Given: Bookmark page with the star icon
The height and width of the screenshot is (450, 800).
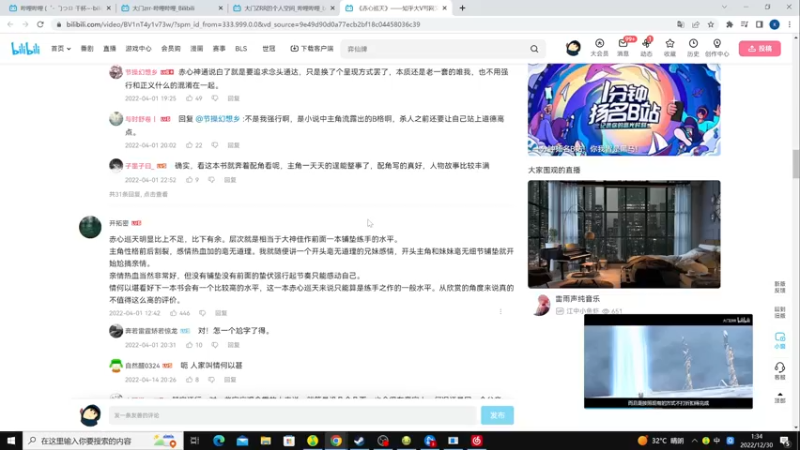Looking at the screenshot, I should (711, 24).
